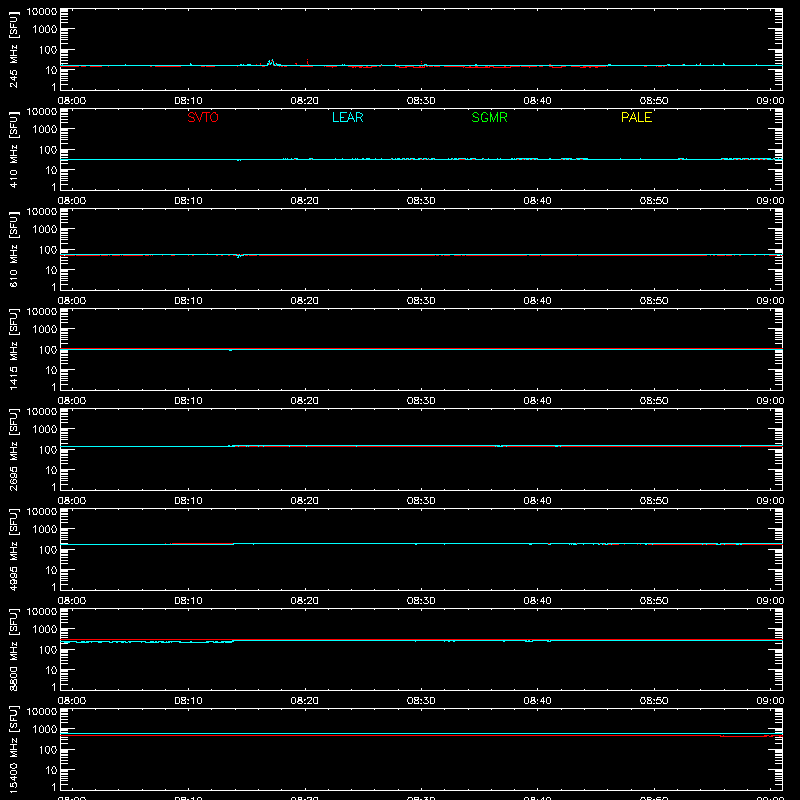This screenshot has width=800, height=800.
Task: Click the red SVTO station label
Action: 203,117
